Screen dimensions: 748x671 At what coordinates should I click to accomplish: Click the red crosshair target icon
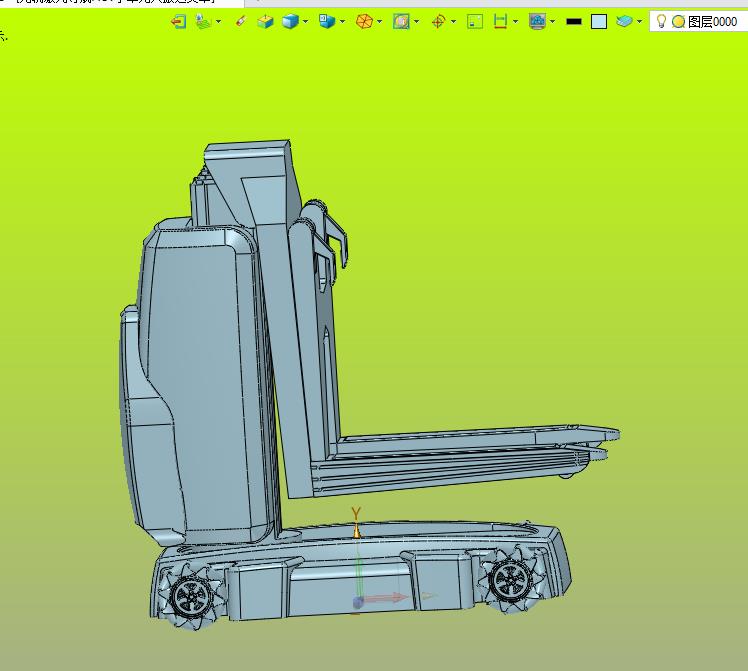pyautogui.click(x=438, y=21)
